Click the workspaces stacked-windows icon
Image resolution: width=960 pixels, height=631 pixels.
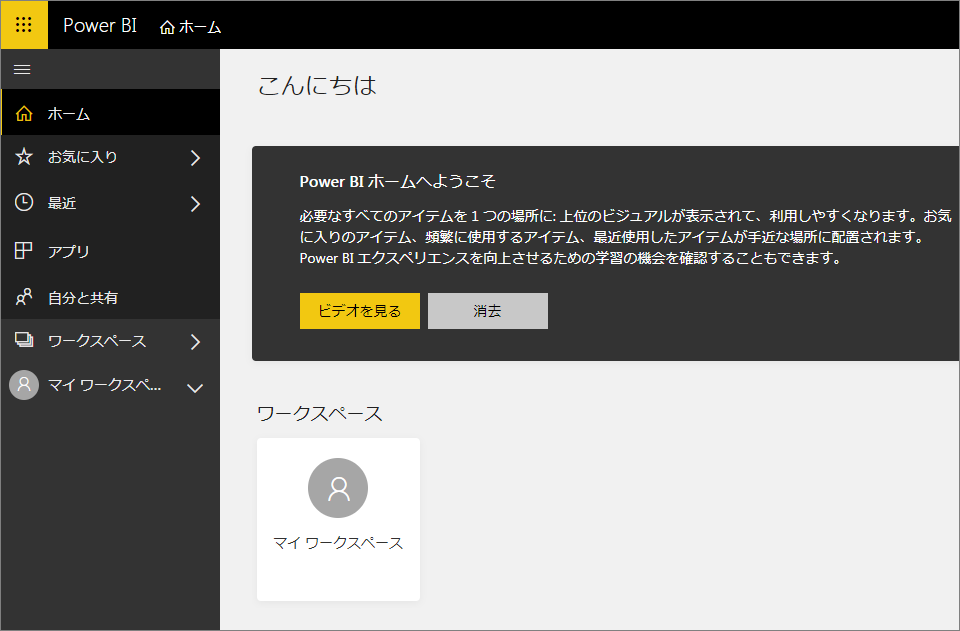24,340
